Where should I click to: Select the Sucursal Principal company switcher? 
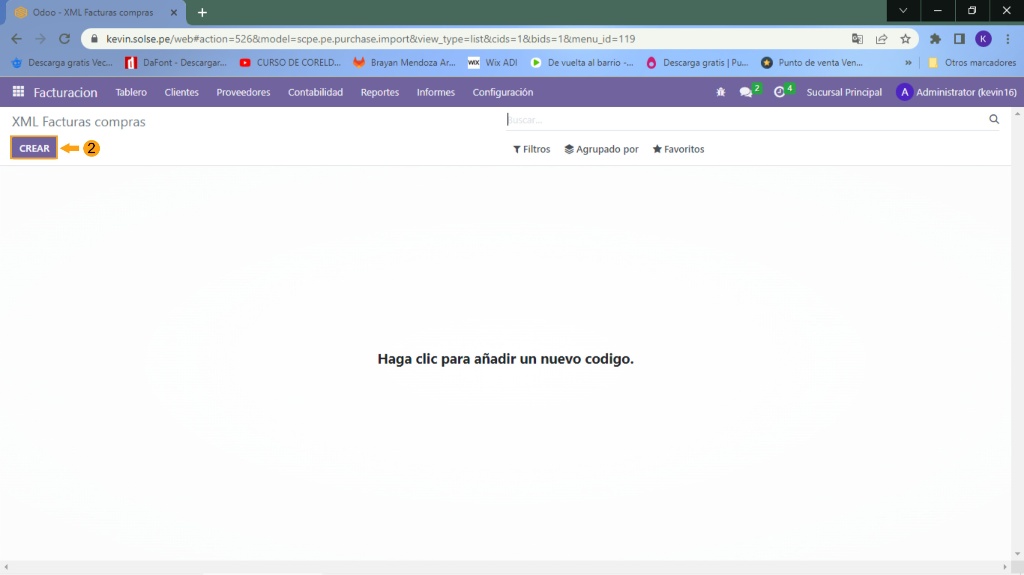coord(844,92)
